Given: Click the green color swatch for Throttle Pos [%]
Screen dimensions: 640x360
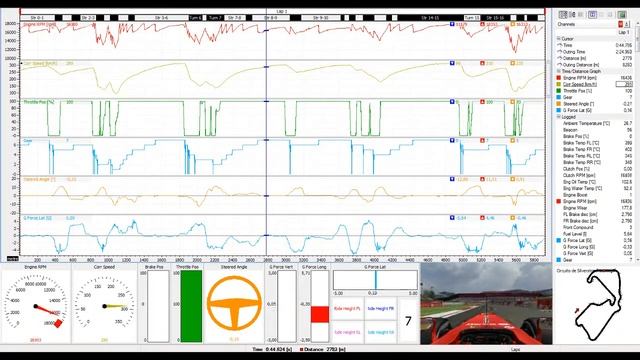Looking at the screenshot, I should click(x=559, y=91).
